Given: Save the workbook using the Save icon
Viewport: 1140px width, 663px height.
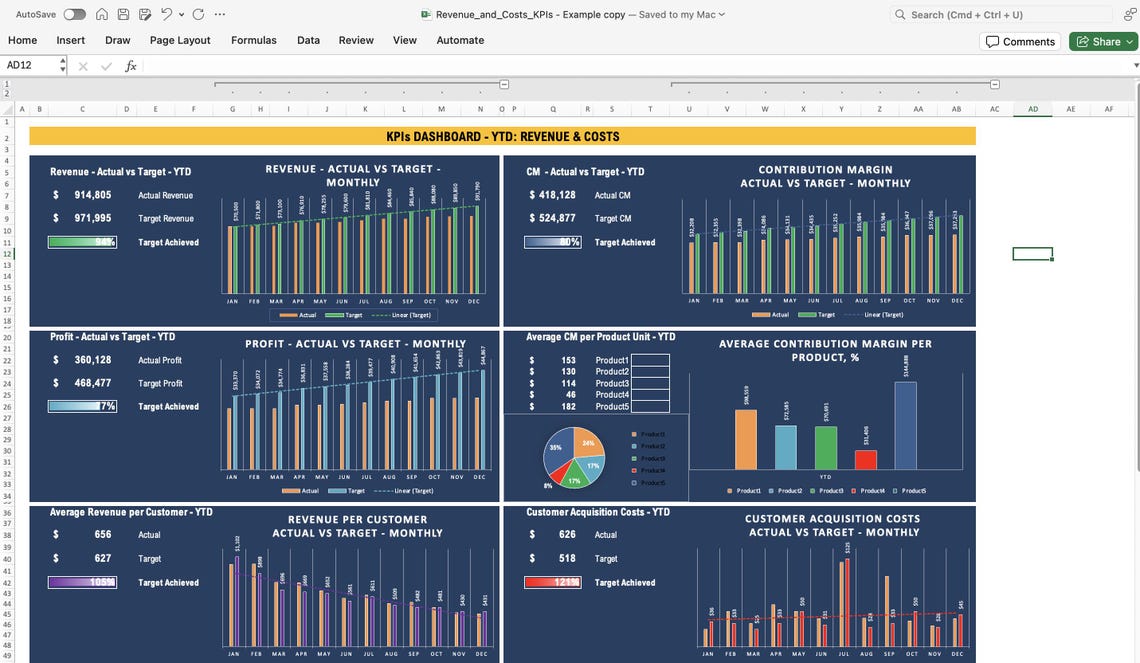Looking at the screenshot, I should coord(123,14).
